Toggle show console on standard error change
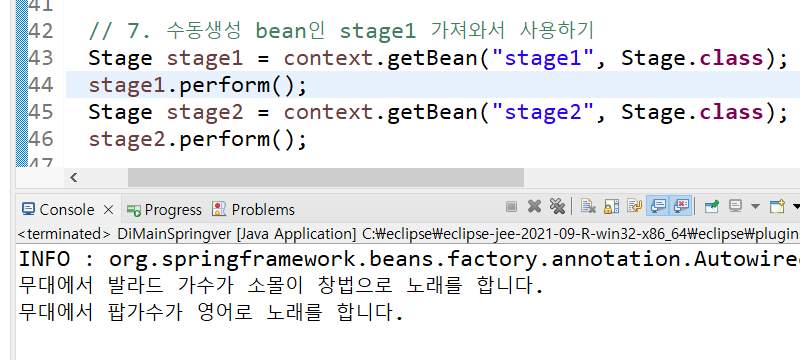Viewport: 800px width, 360px height. click(x=682, y=207)
